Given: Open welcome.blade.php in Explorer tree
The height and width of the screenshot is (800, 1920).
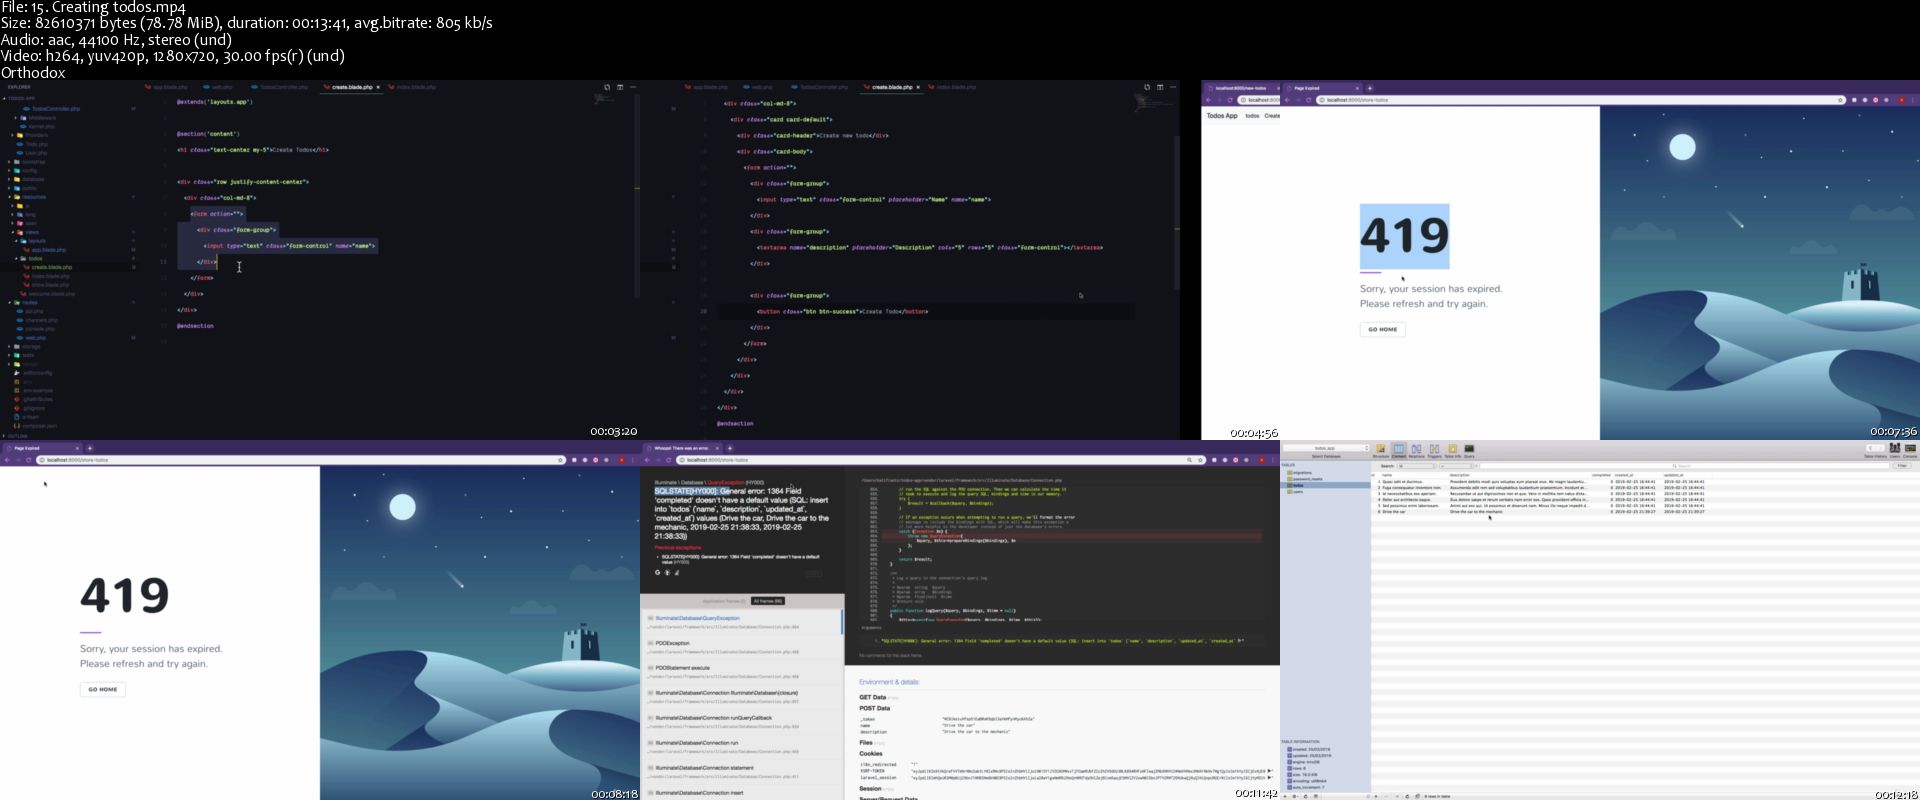Looking at the screenshot, I should pyautogui.click(x=47, y=294).
